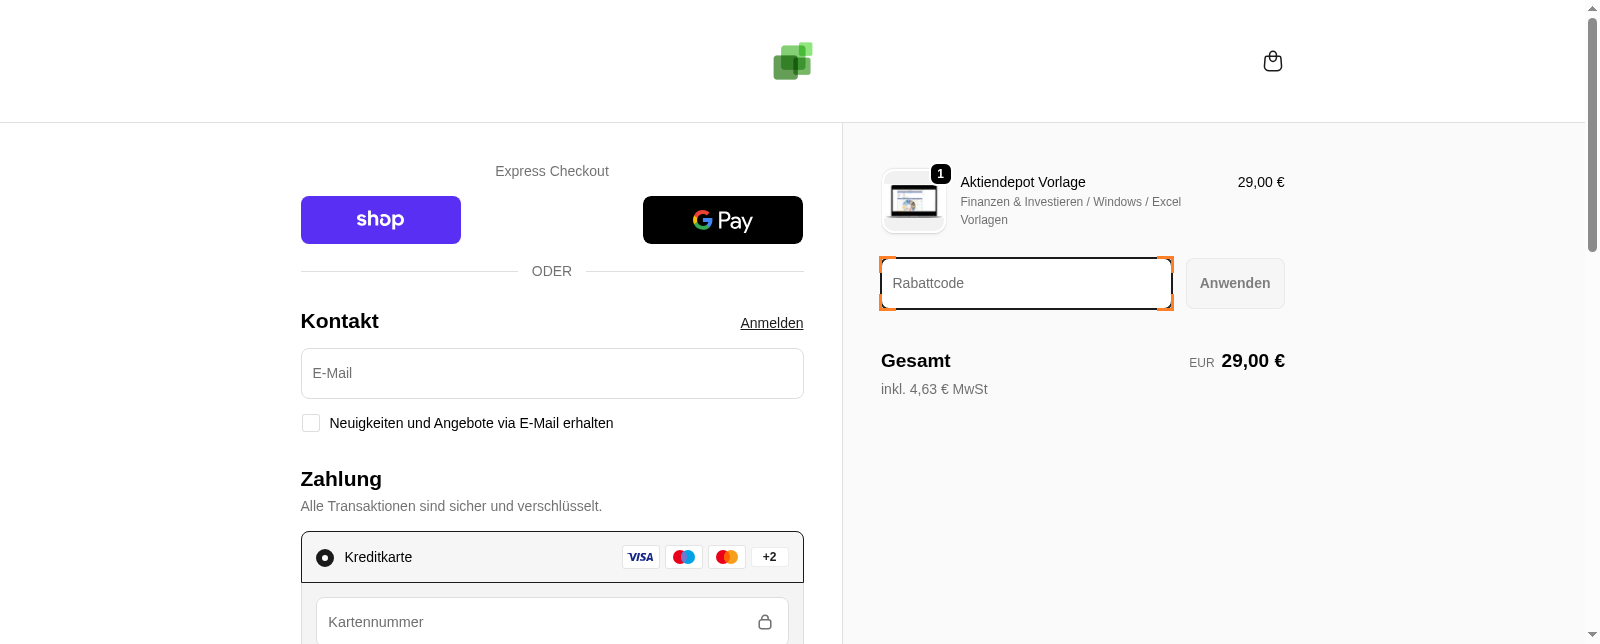This screenshot has width=1600, height=644.
Task: Focus the Rabattcode input field
Action: [x=1026, y=284]
